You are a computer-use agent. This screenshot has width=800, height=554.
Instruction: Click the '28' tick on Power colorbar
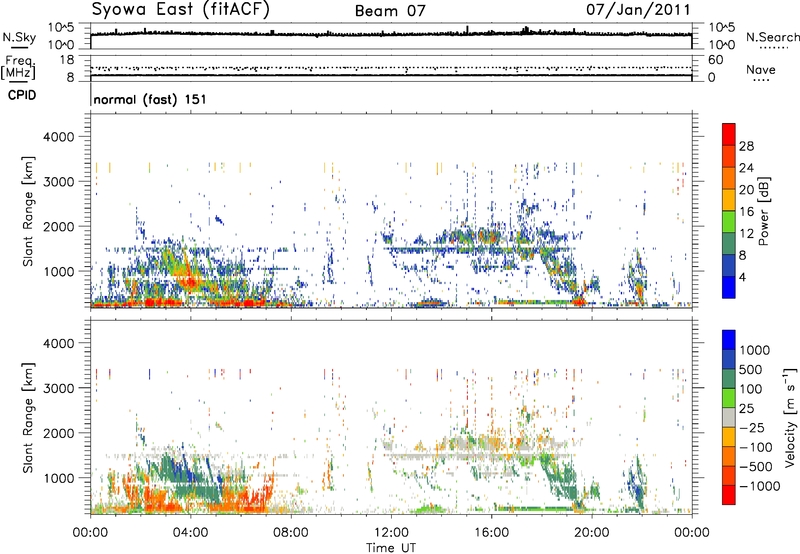click(x=746, y=146)
